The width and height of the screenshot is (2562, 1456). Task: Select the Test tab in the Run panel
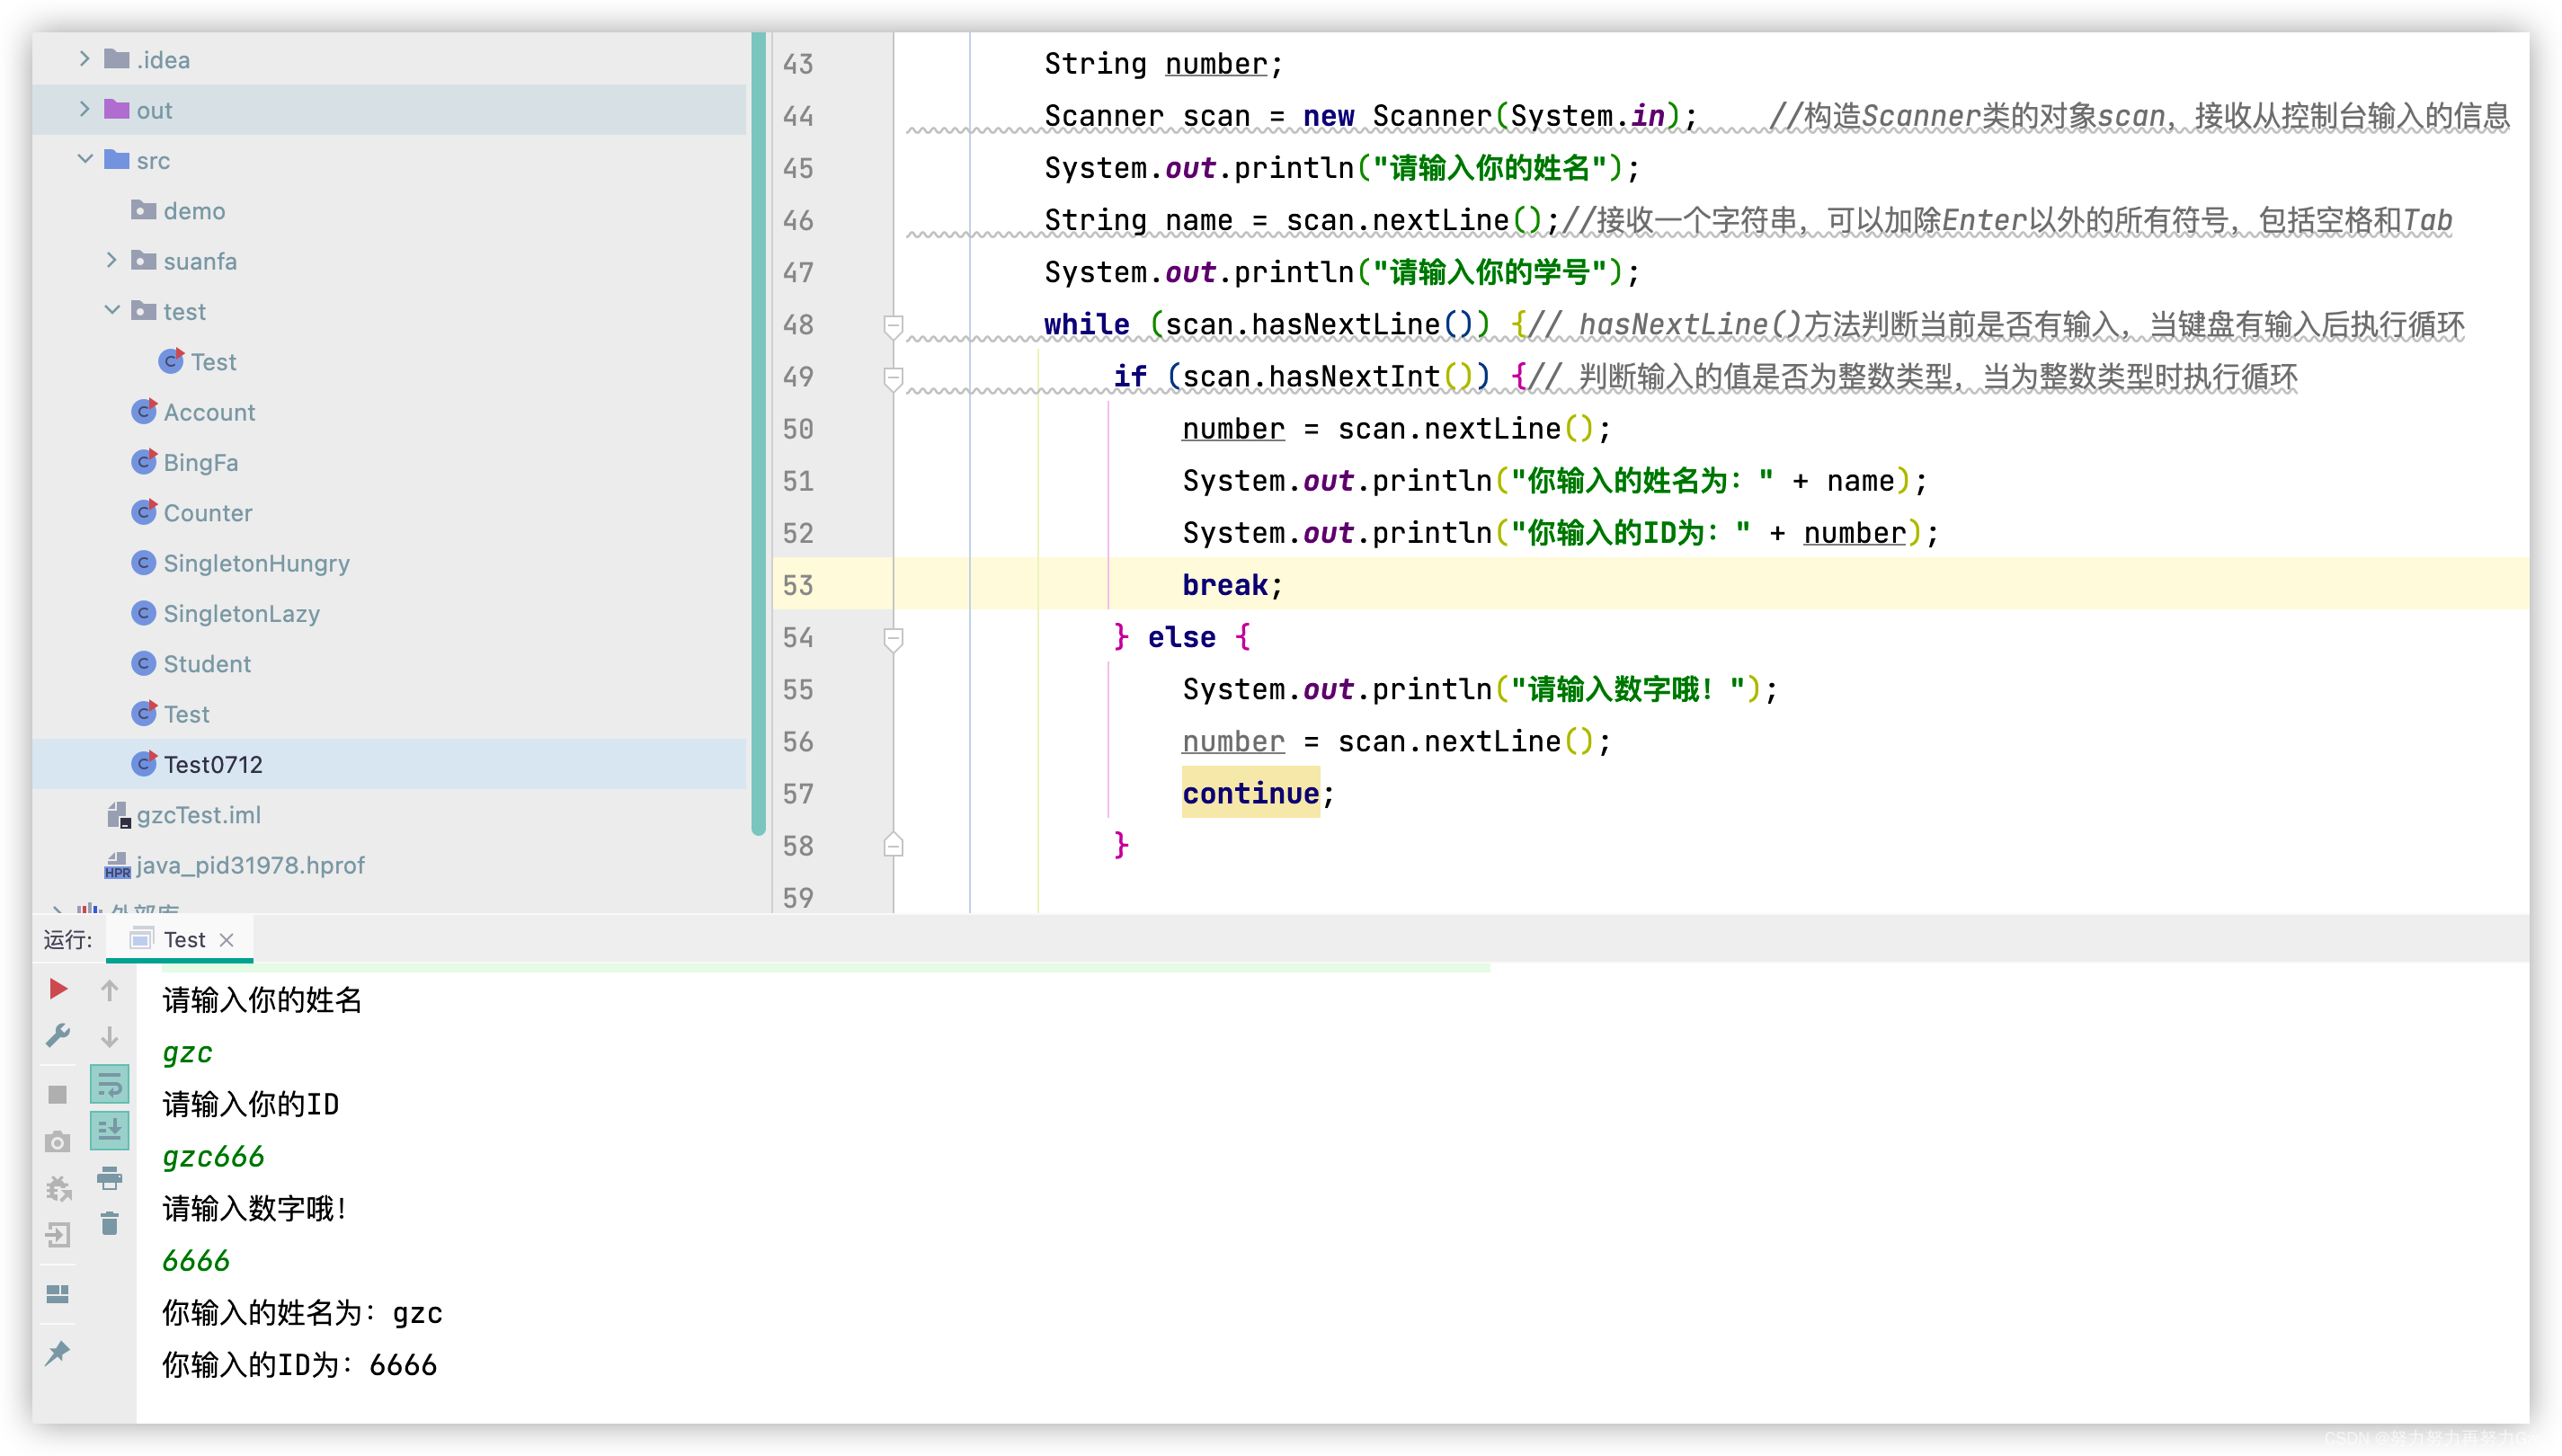[x=184, y=939]
